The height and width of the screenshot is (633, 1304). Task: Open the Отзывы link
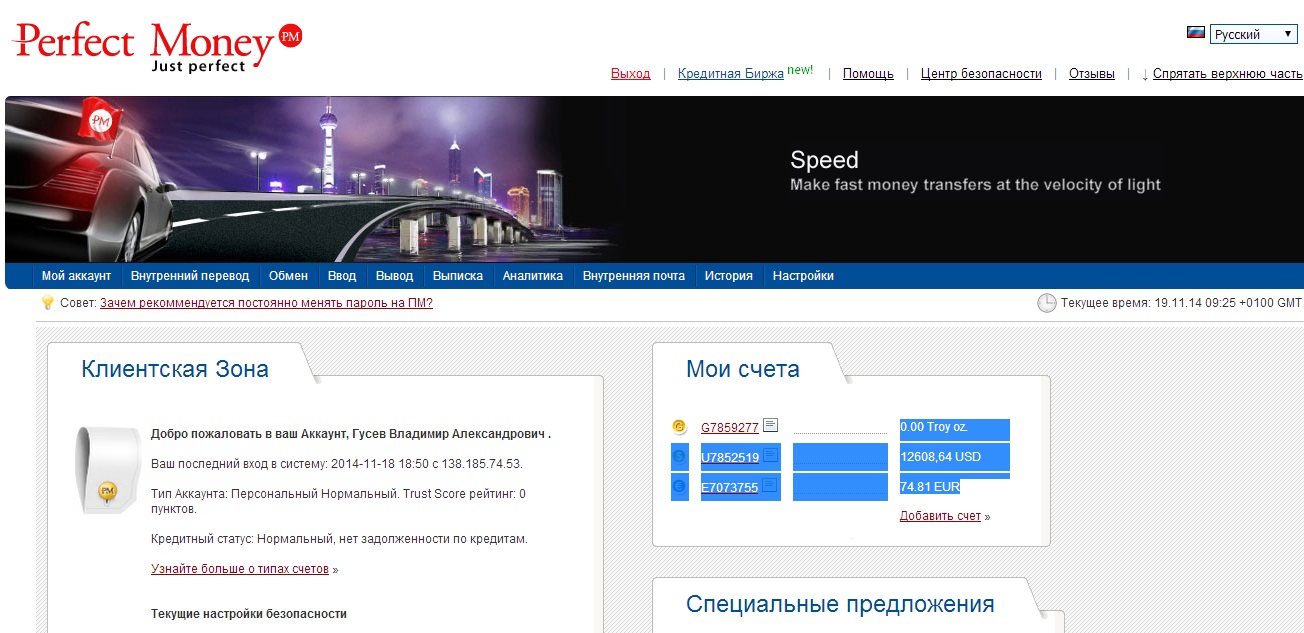point(1092,74)
